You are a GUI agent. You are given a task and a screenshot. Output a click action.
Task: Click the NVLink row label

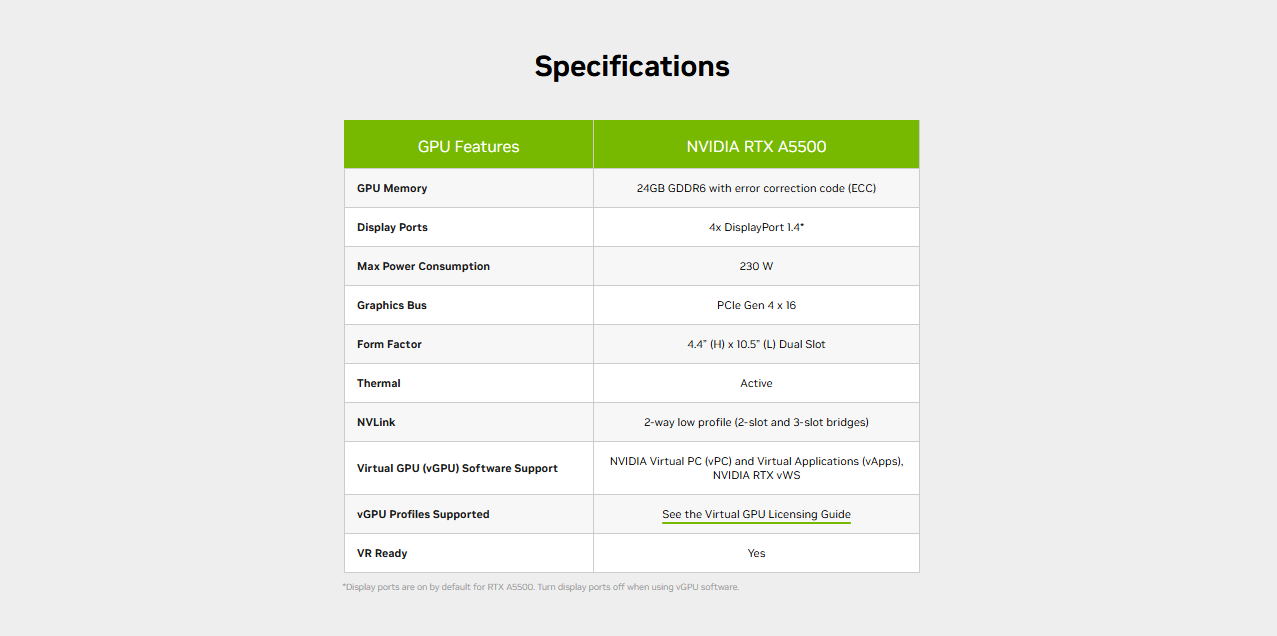tap(376, 422)
